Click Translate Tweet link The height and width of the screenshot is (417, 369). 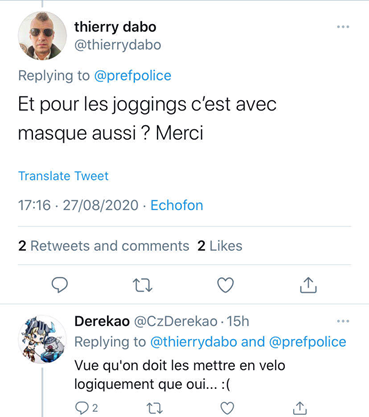coord(63,176)
